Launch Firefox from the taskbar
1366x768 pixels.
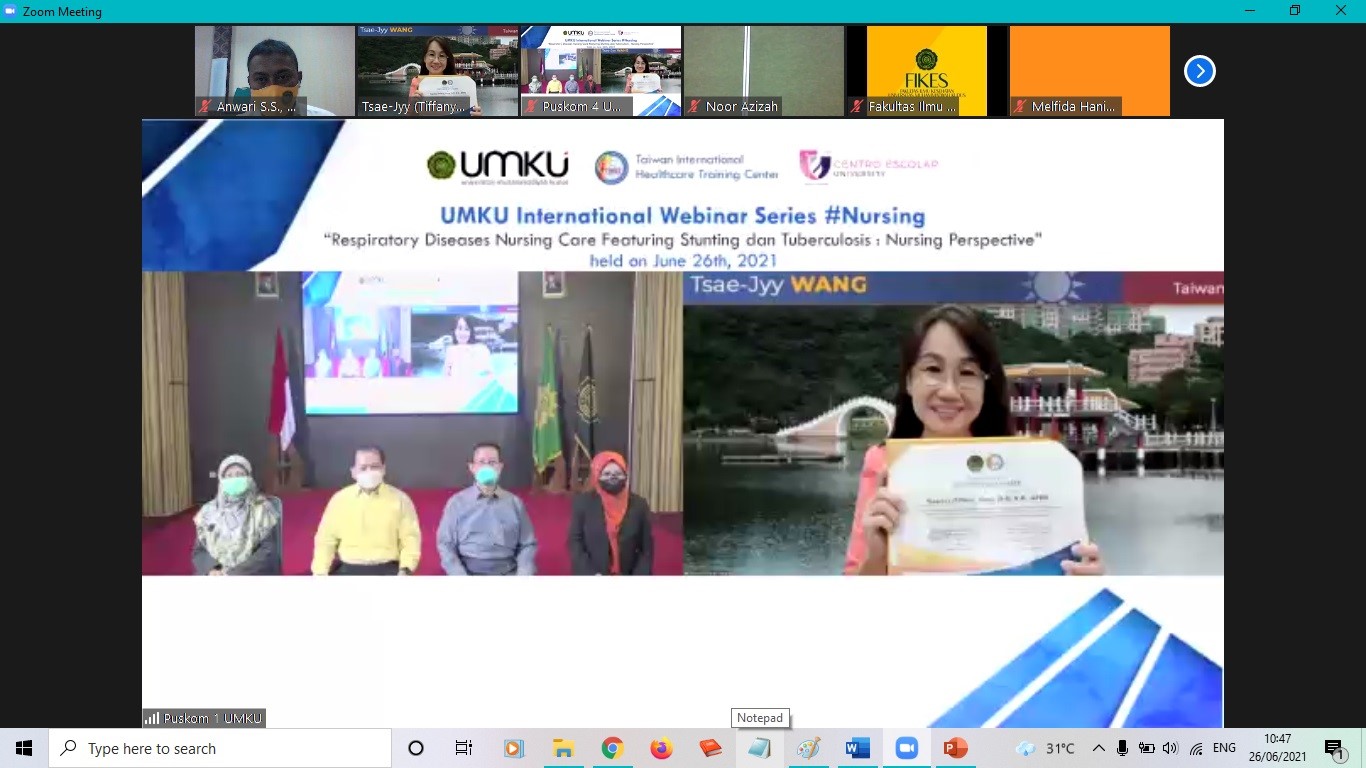[x=661, y=748]
